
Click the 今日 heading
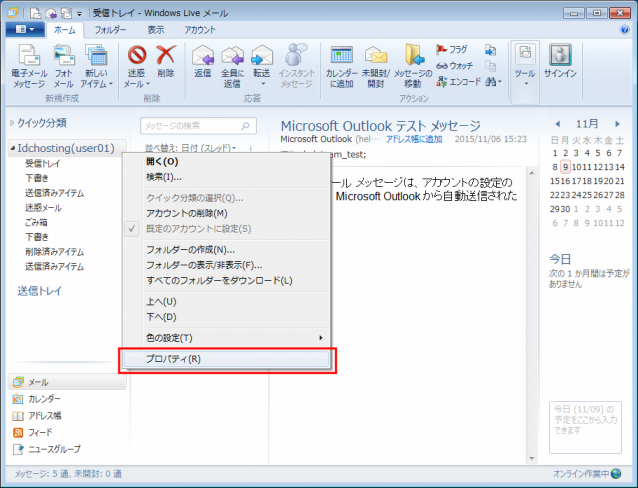[560, 259]
